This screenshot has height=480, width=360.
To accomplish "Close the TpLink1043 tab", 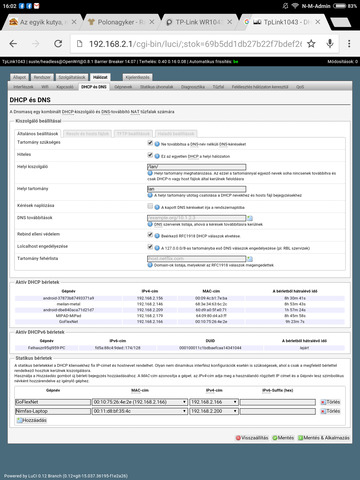I will tap(318, 22).
